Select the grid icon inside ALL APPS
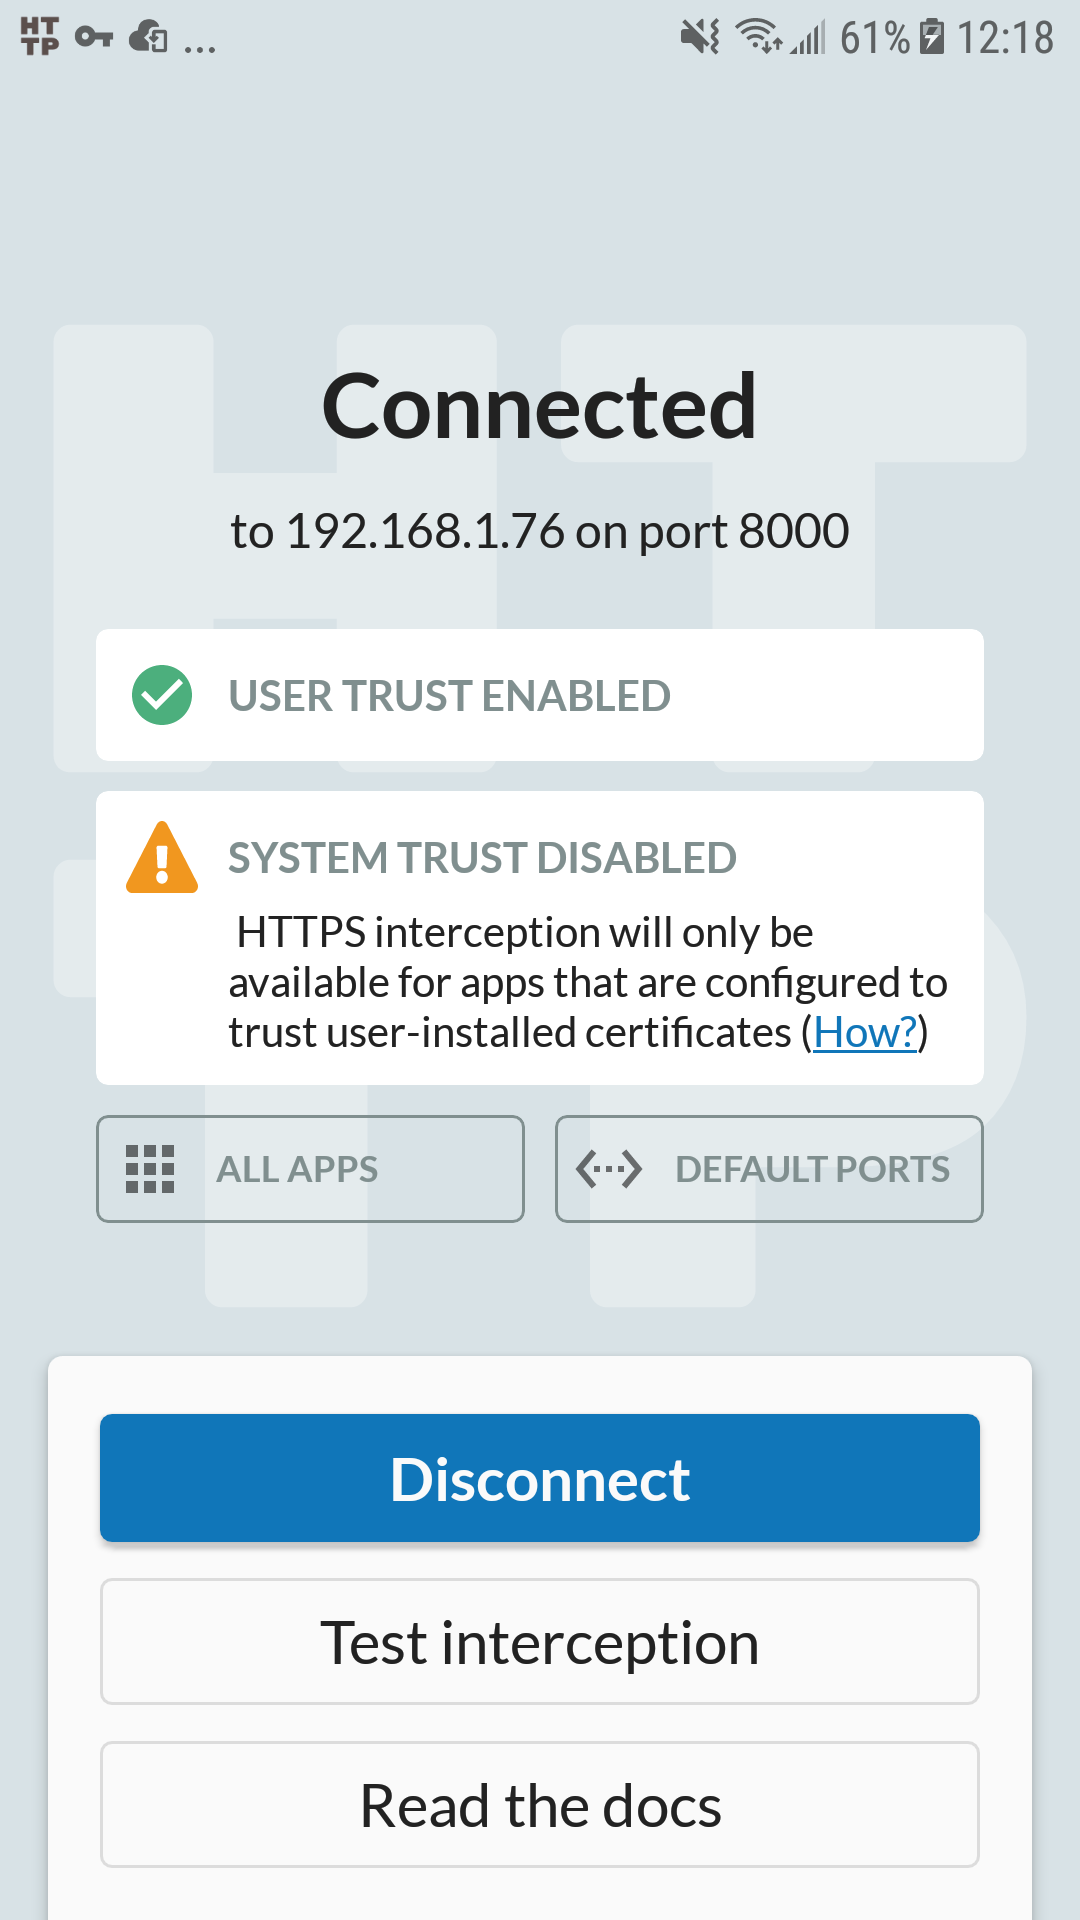This screenshot has height=1920, width=1080. pos(150,1168)
